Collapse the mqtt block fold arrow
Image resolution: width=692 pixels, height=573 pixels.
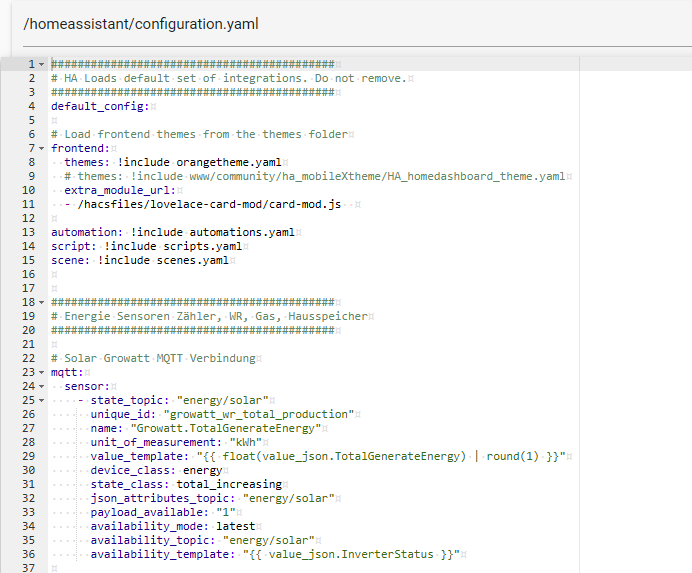[41, 373]
